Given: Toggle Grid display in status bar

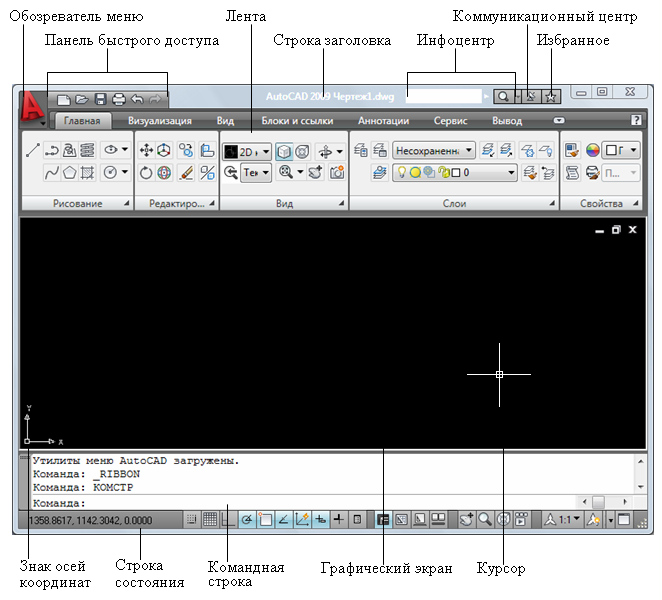Looking at the screenshot, I should point(210,519).
